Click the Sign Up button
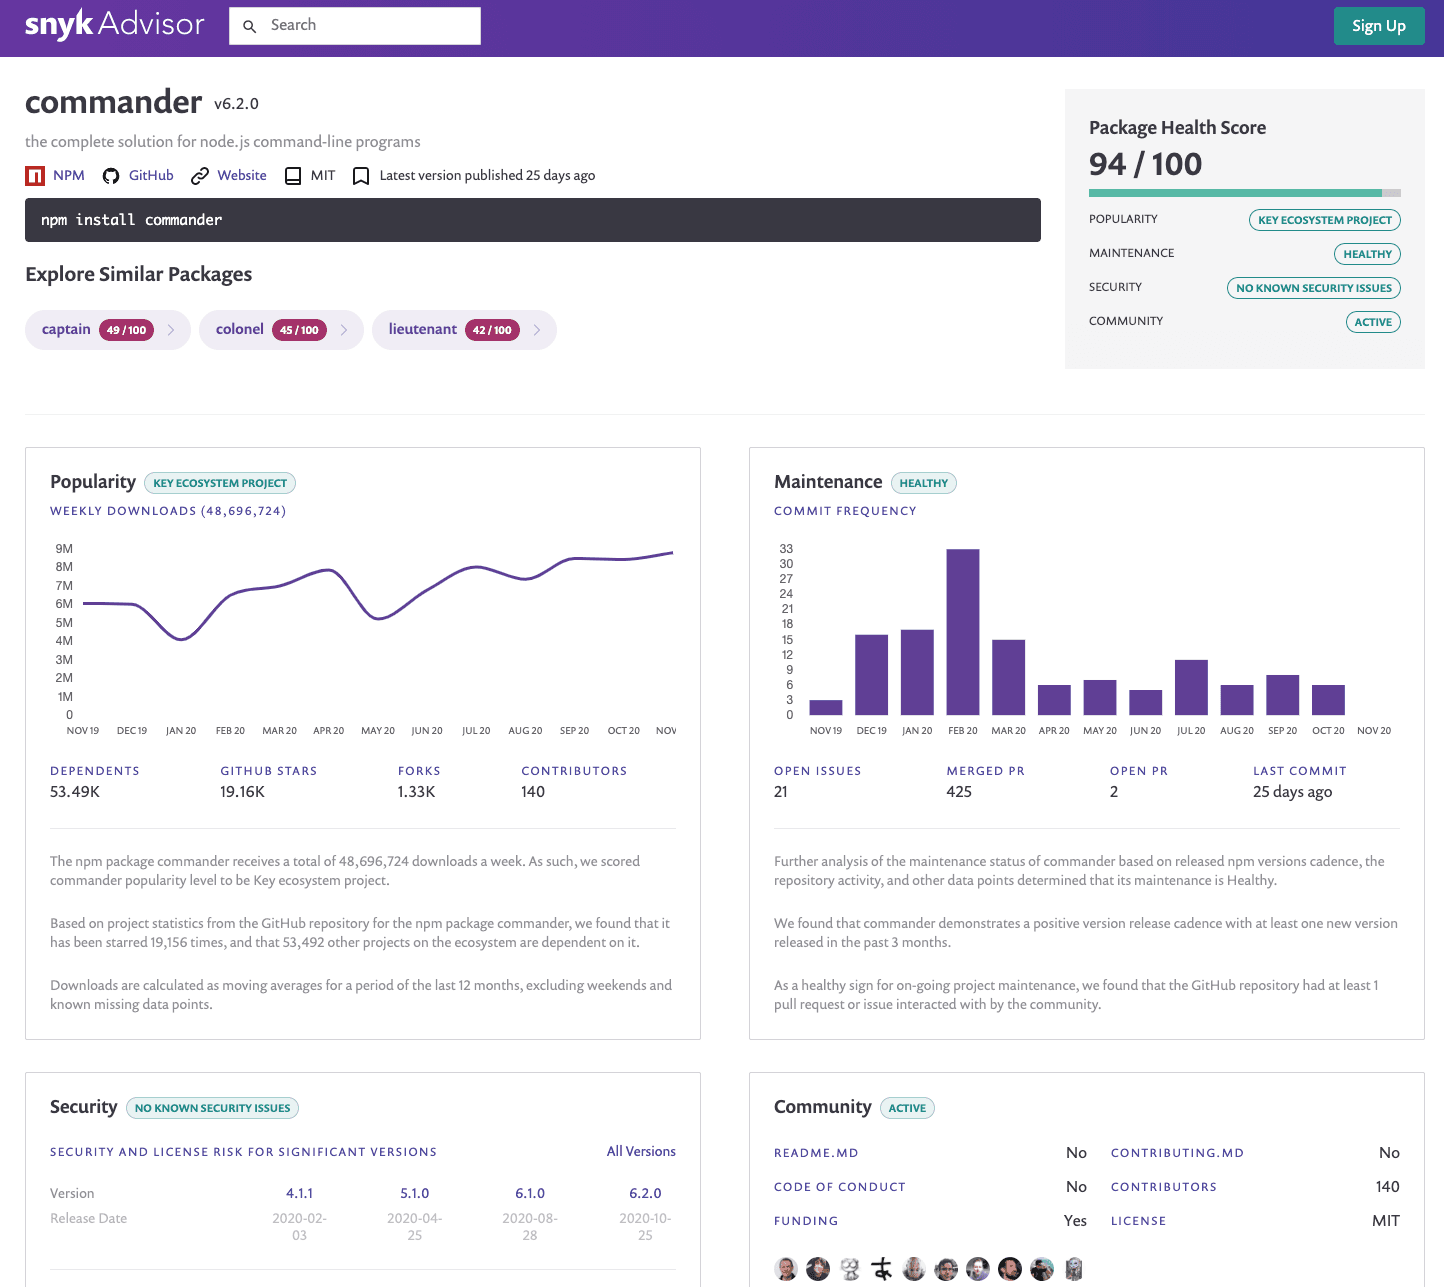1444x1287 pixels. 1379,25
